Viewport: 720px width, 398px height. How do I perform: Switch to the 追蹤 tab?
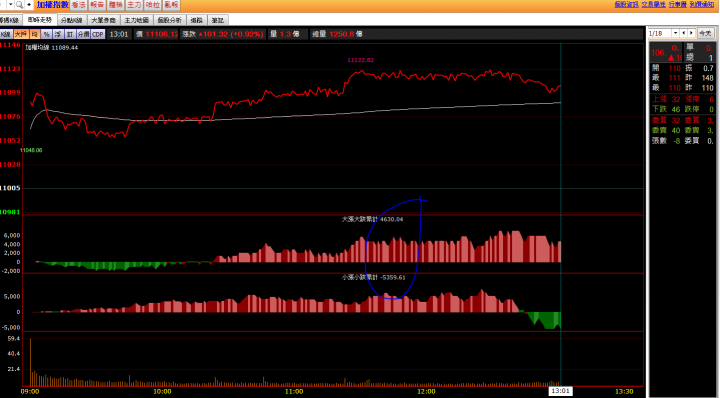point(197,20)
